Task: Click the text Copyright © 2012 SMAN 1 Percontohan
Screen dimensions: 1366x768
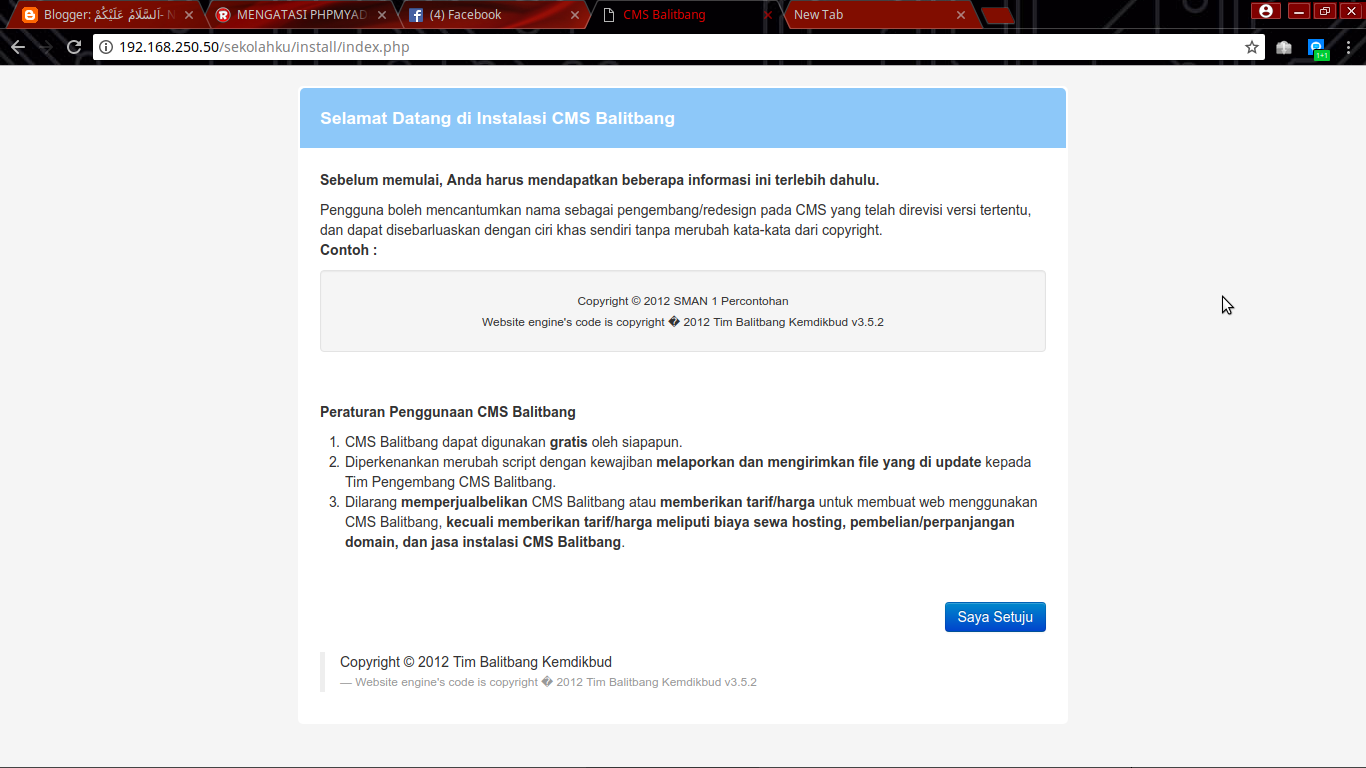Action: [683, 301]
